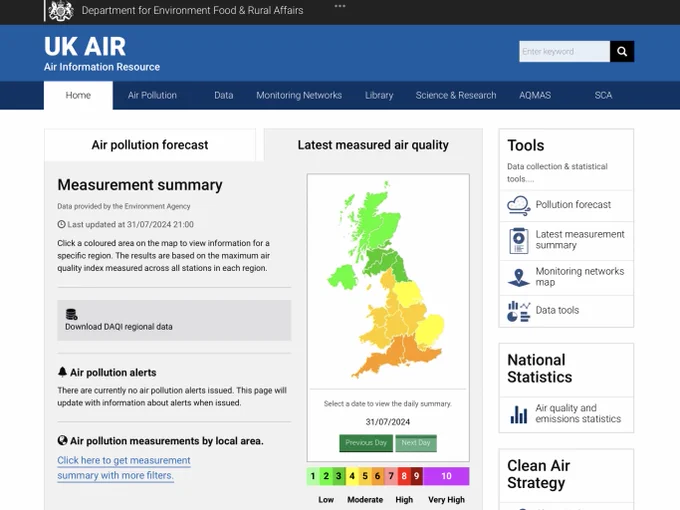
Task: Switch to Air pollution forecast tab
Action: point(150,145)
